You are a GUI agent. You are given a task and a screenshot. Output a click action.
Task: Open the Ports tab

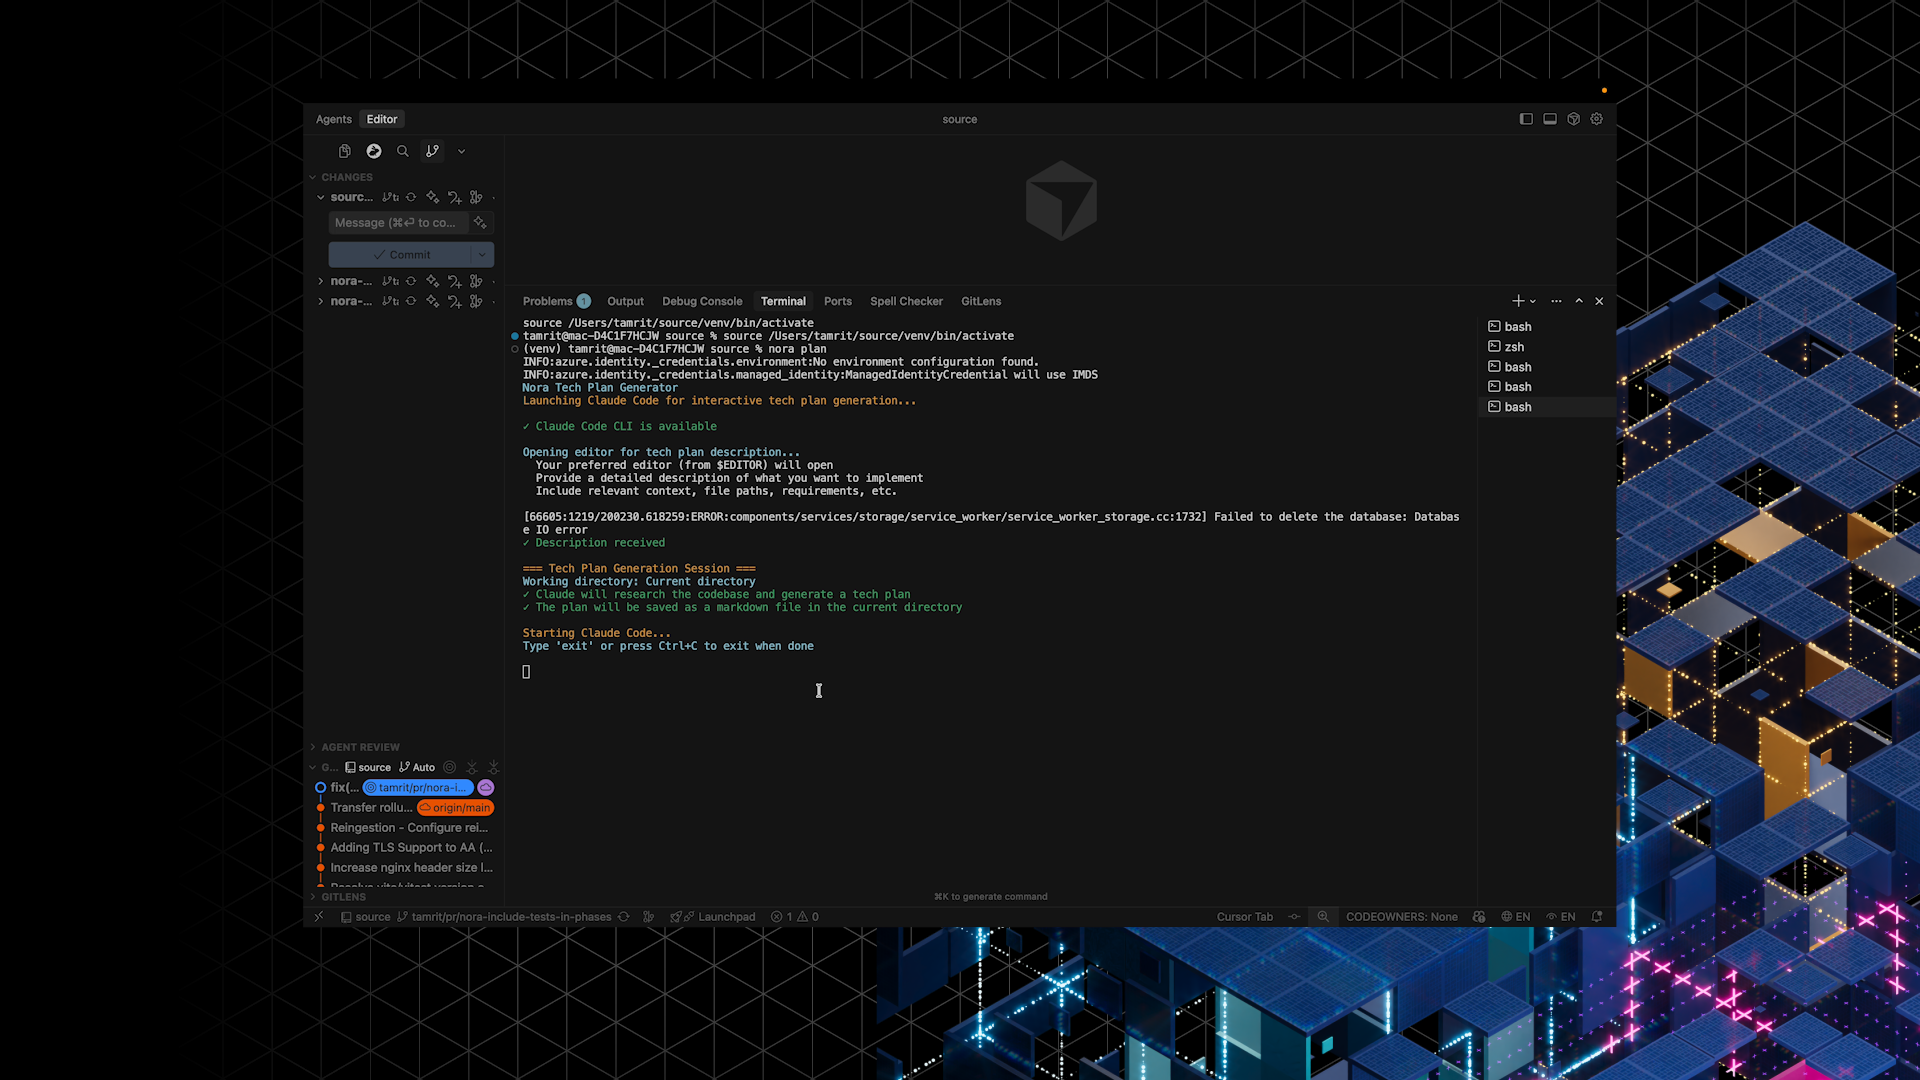(x=838, y=301)
